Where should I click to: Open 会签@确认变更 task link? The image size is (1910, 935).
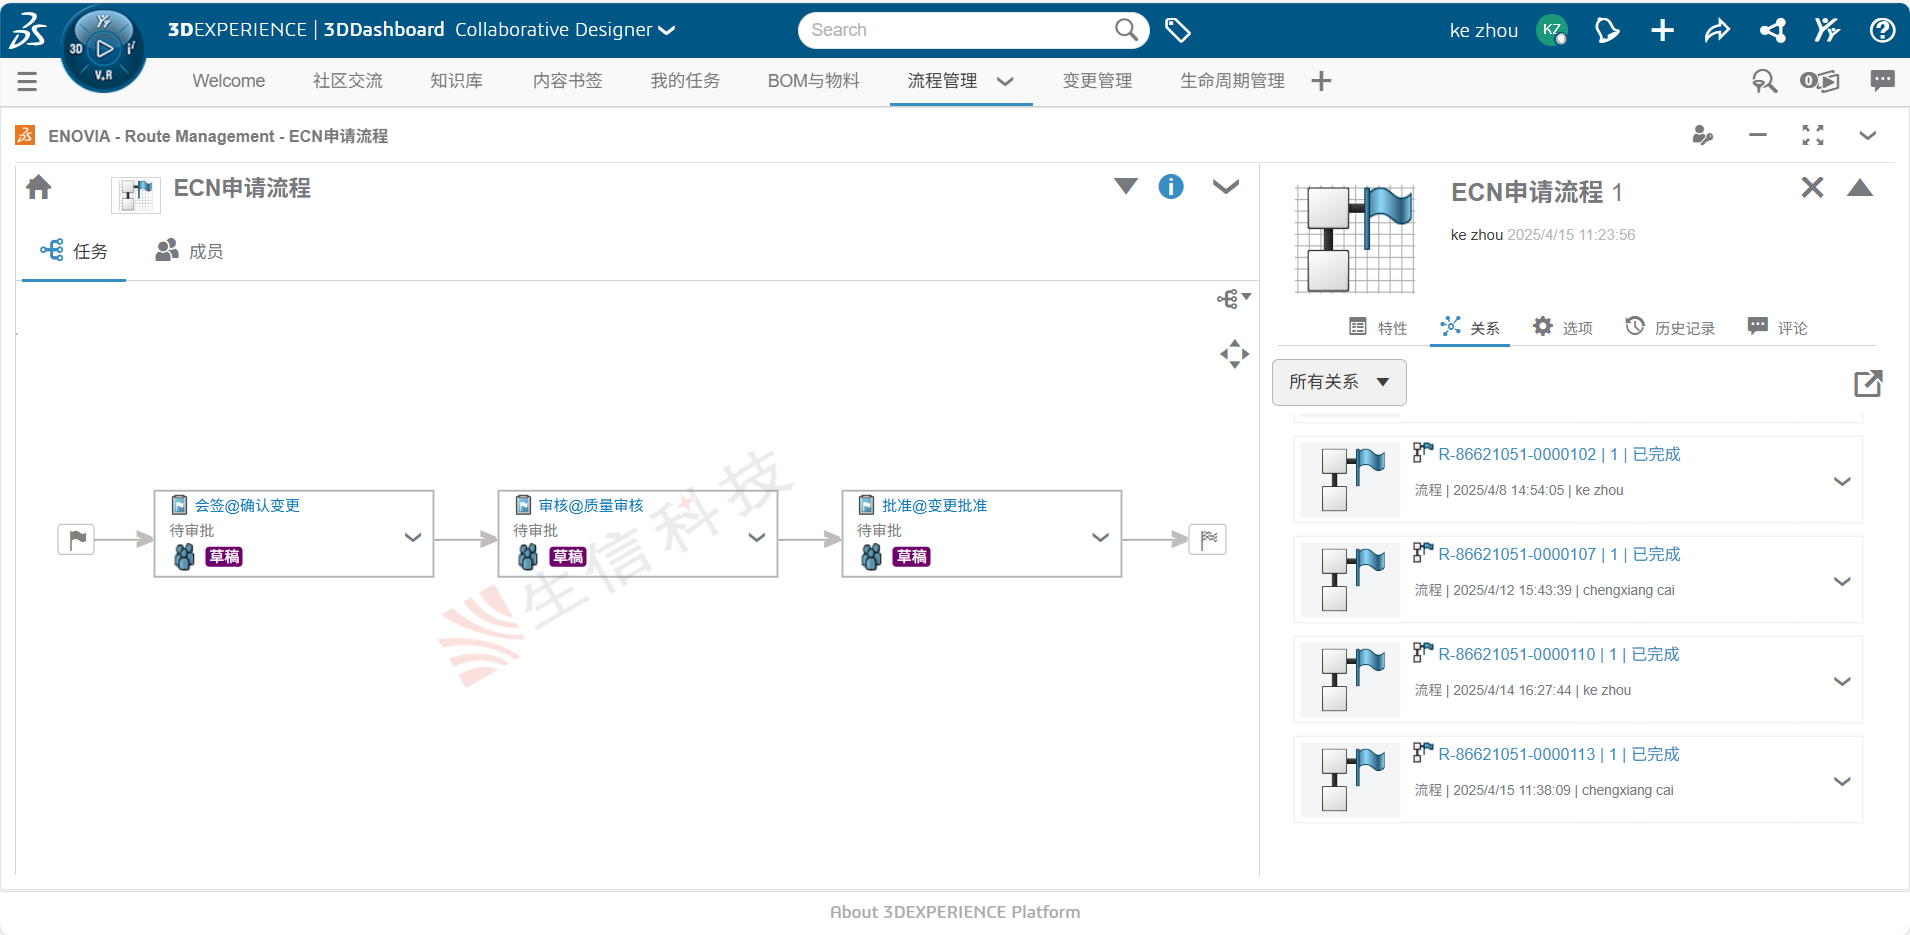coord(247,506)
